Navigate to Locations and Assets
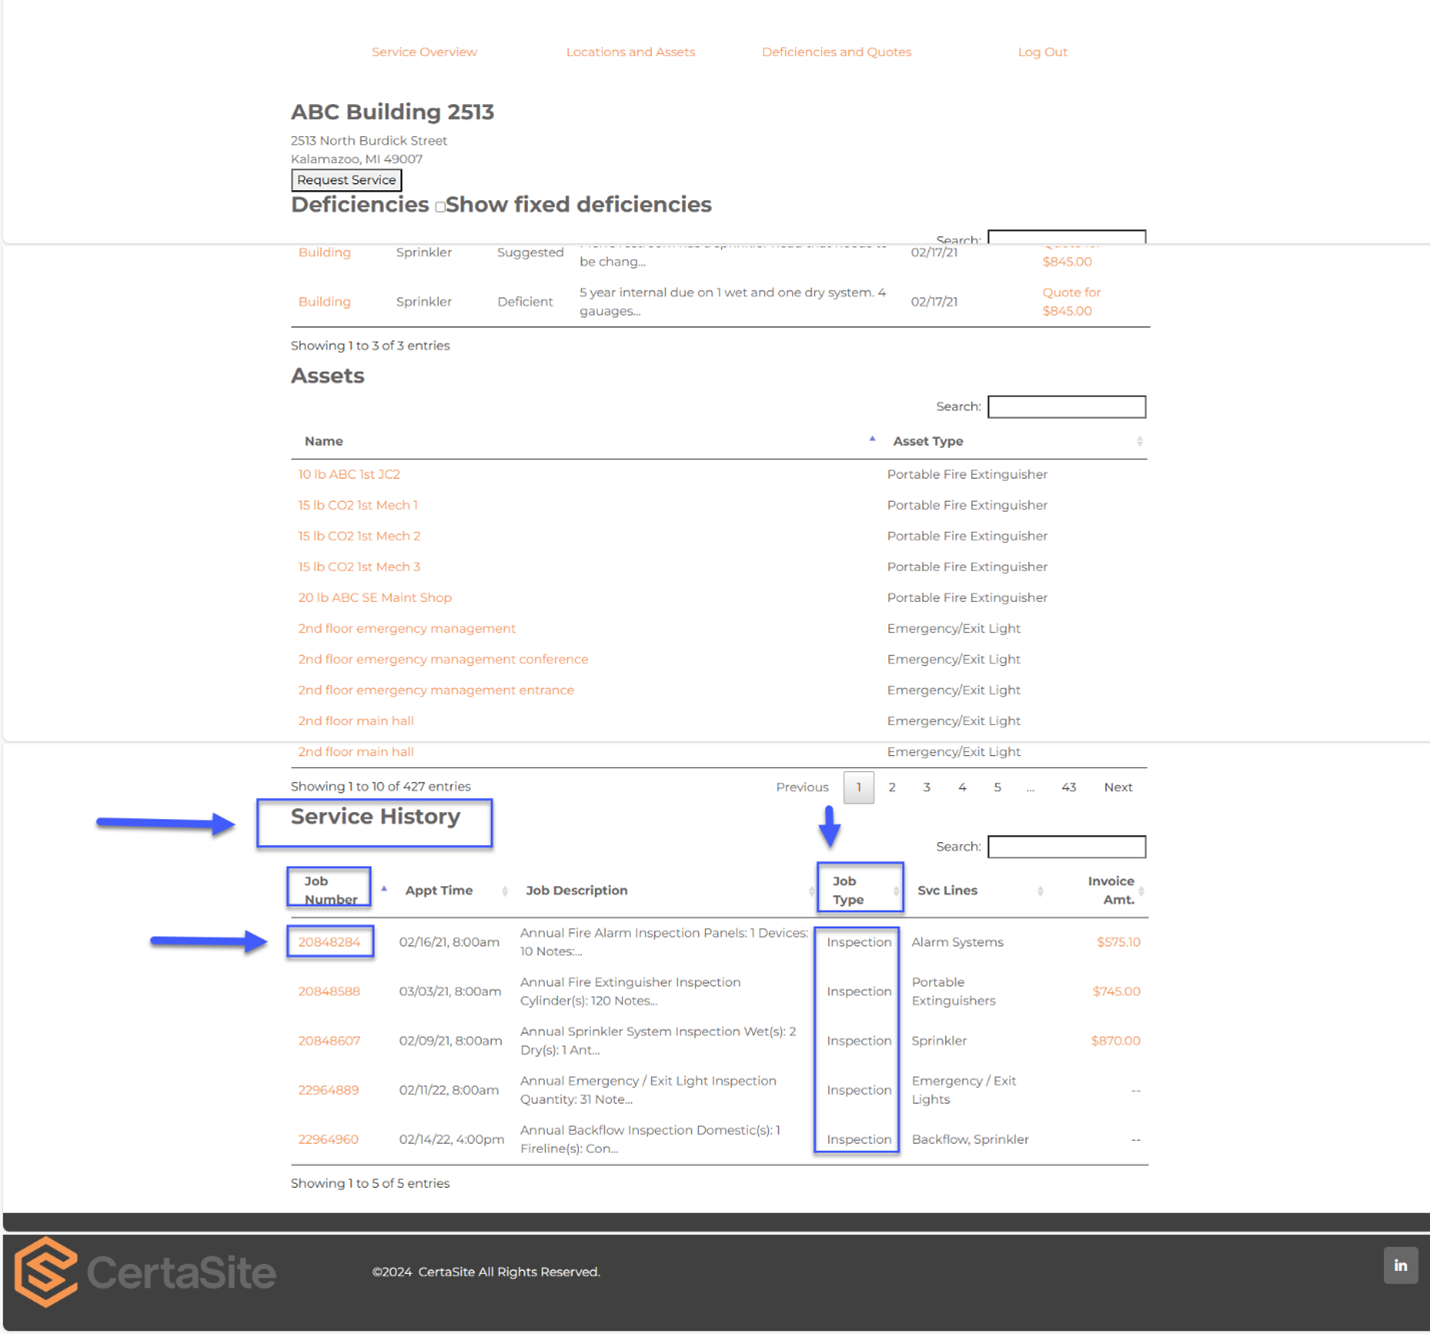This screenshot has height=1334, width=1430. point(630,51)
